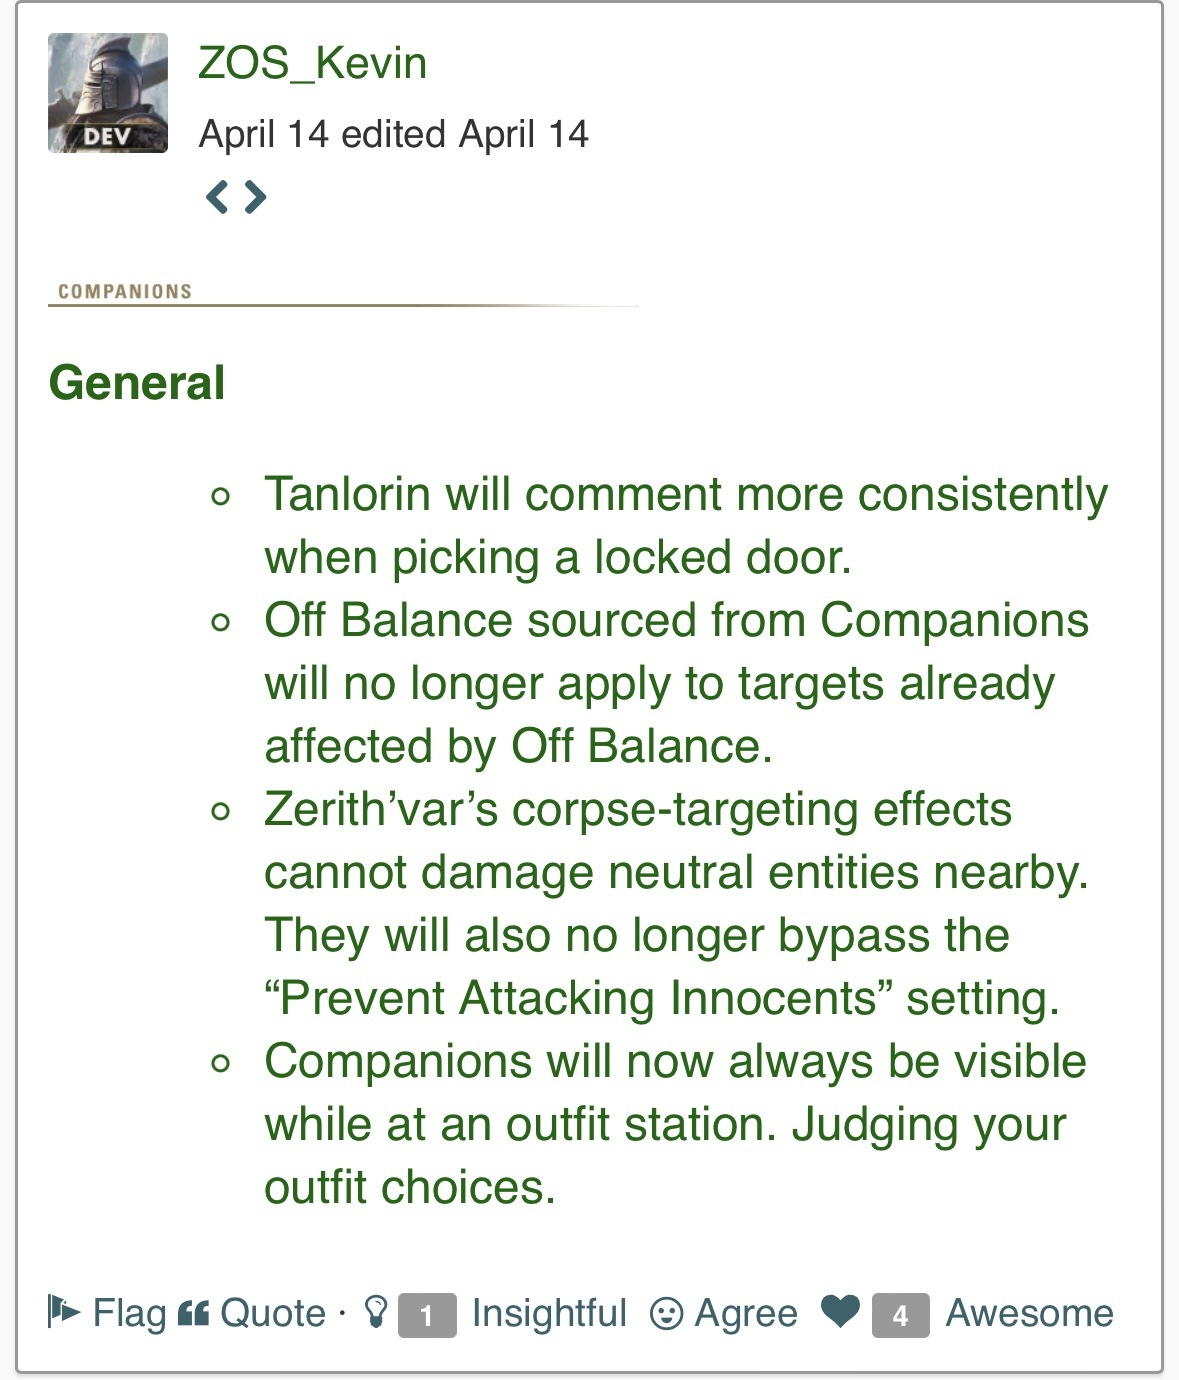View the Insightful reaction count badge
Screen dimensions: 1179x1380
(427, 1315)
